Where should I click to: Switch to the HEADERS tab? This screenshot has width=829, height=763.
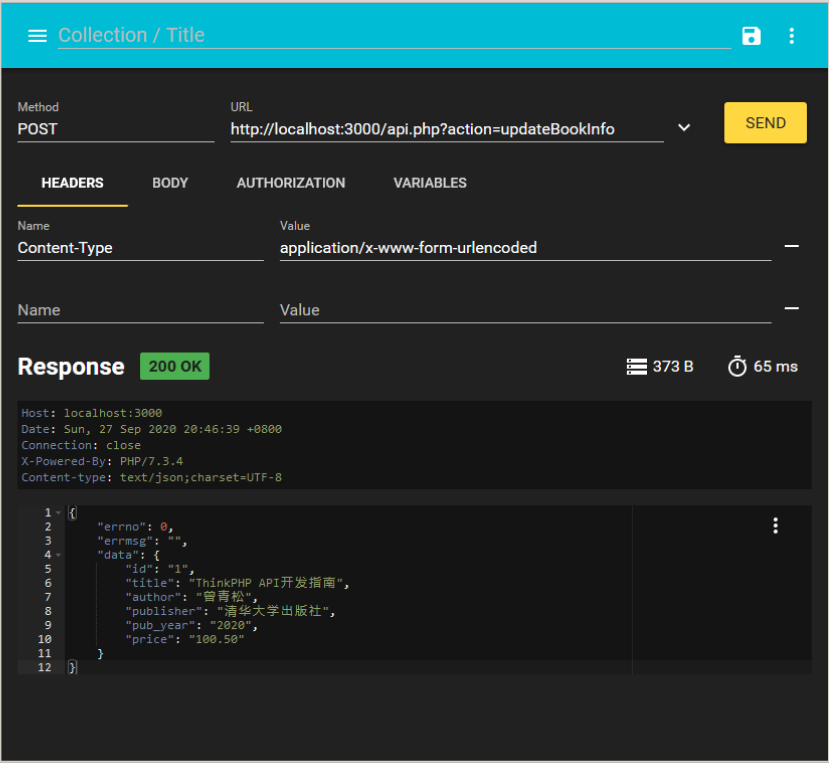[72, 183]
